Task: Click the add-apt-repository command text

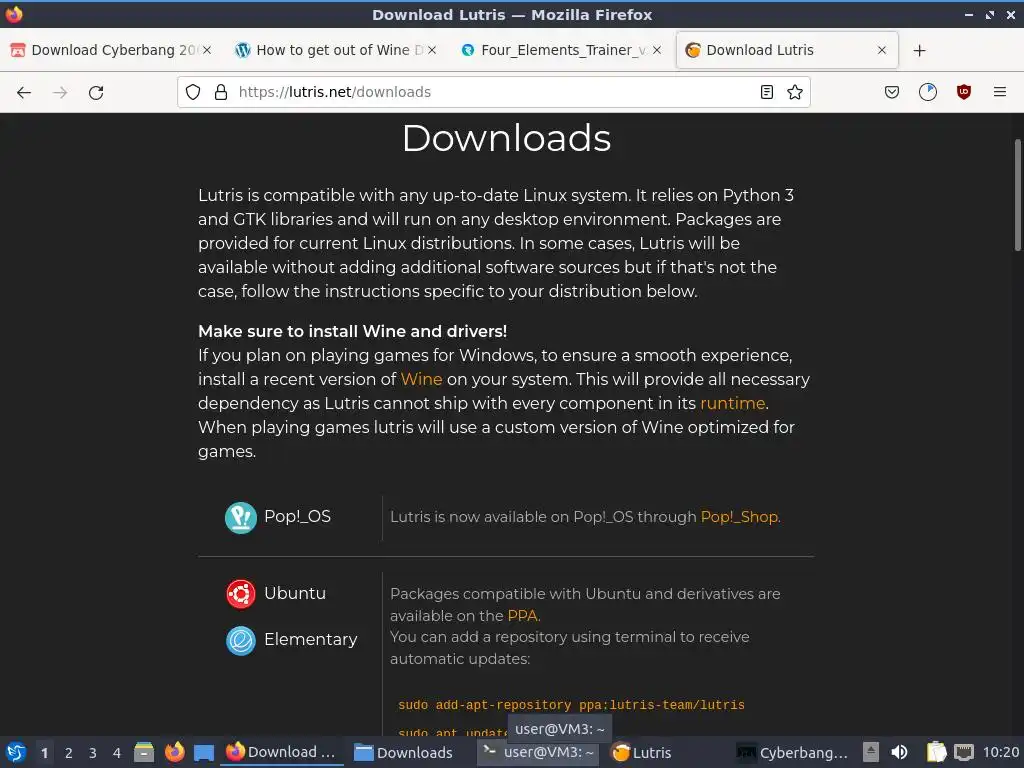Action: [x=571, y=705]
